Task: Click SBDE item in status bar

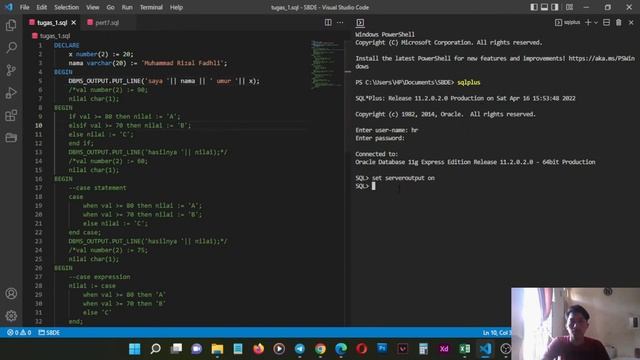Action: 49,333
